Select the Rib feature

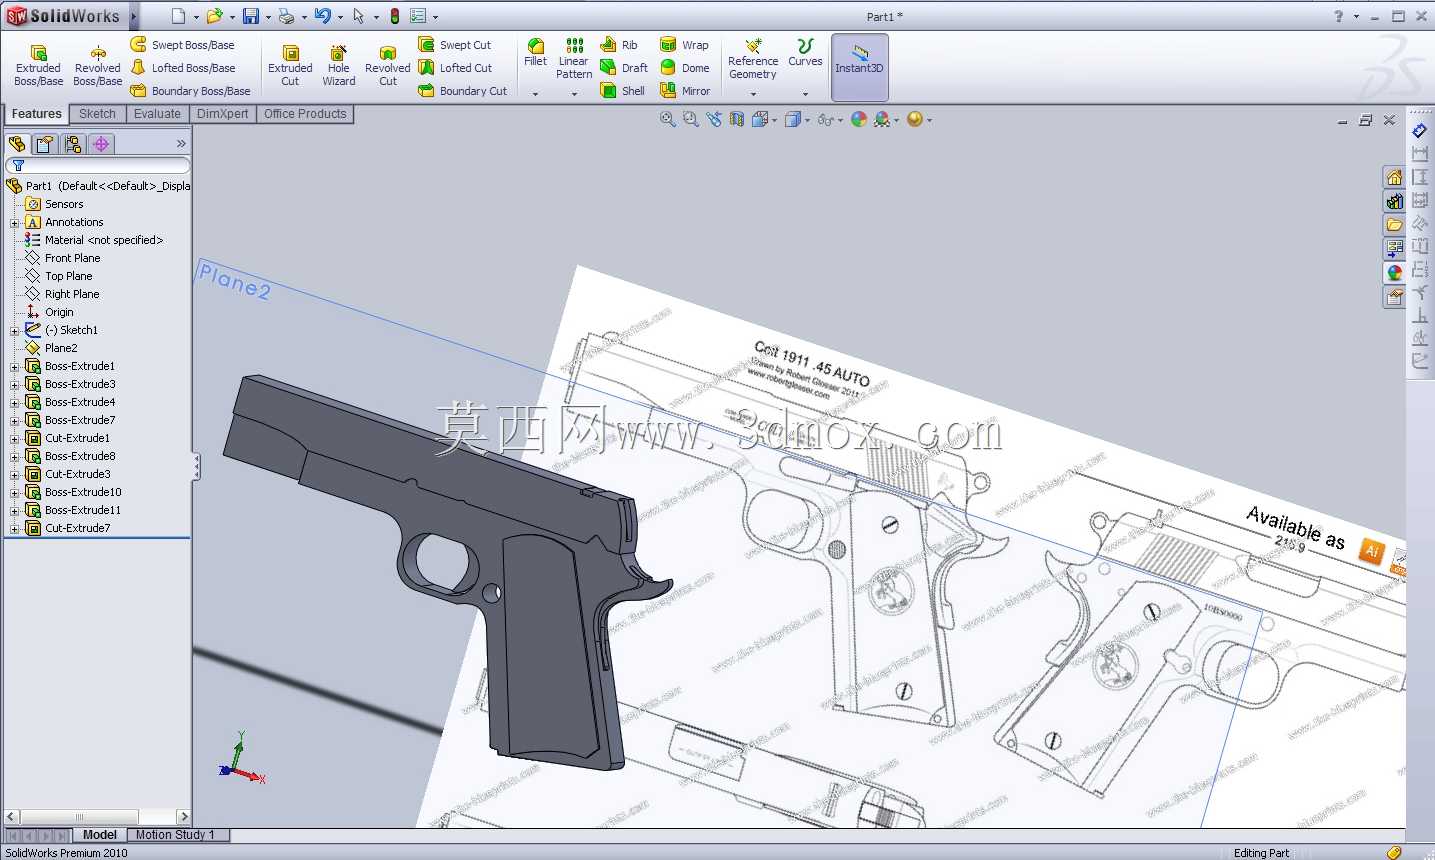coord(619,45)
